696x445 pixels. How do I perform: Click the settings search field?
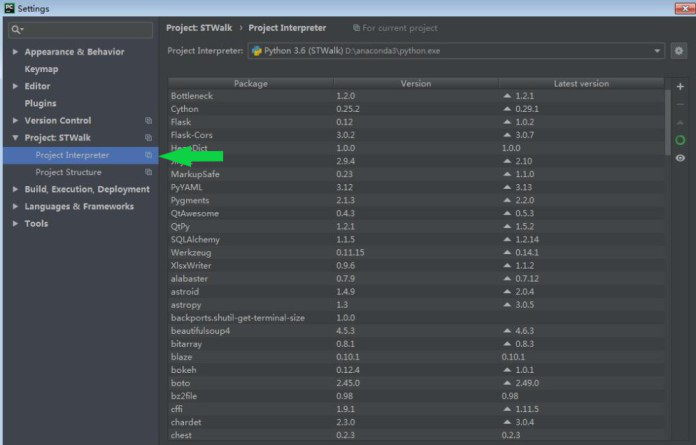pos(81,30)
